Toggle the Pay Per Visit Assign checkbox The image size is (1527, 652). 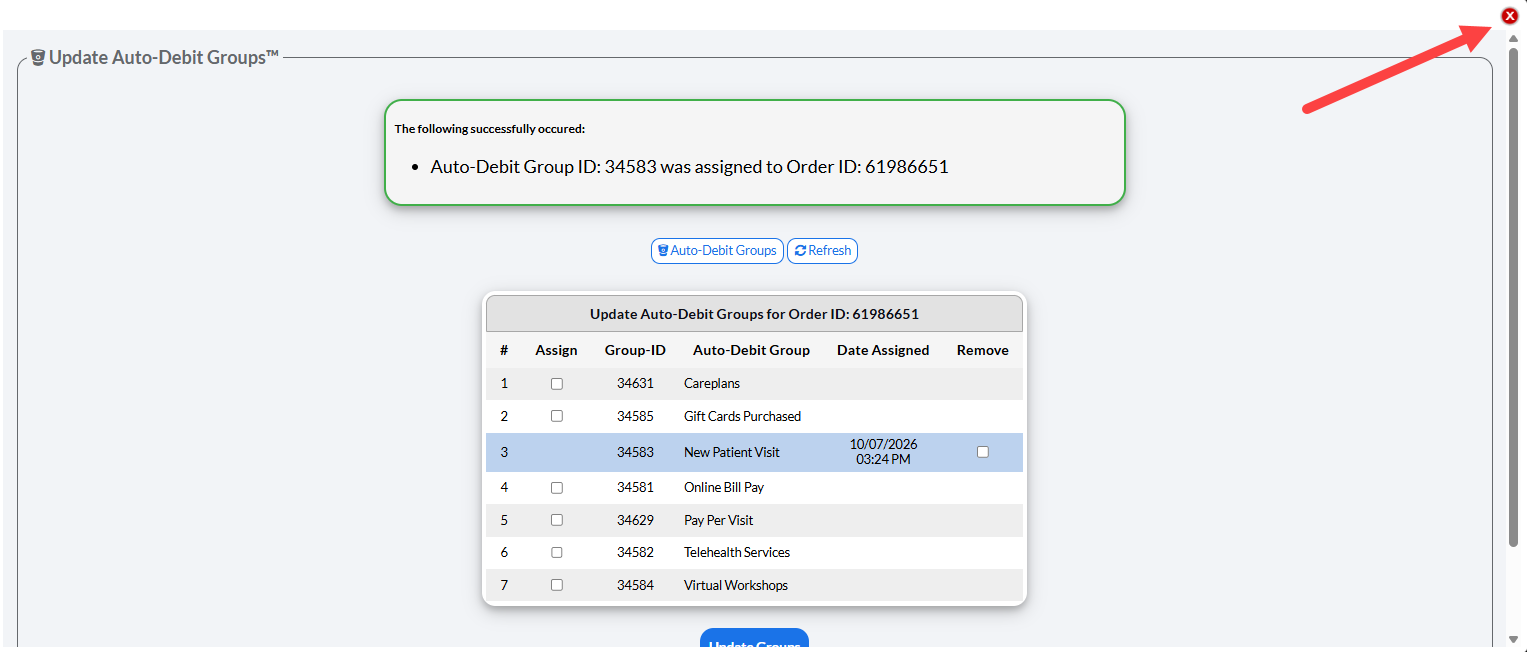pyautogui.click(x=557, y=520)
